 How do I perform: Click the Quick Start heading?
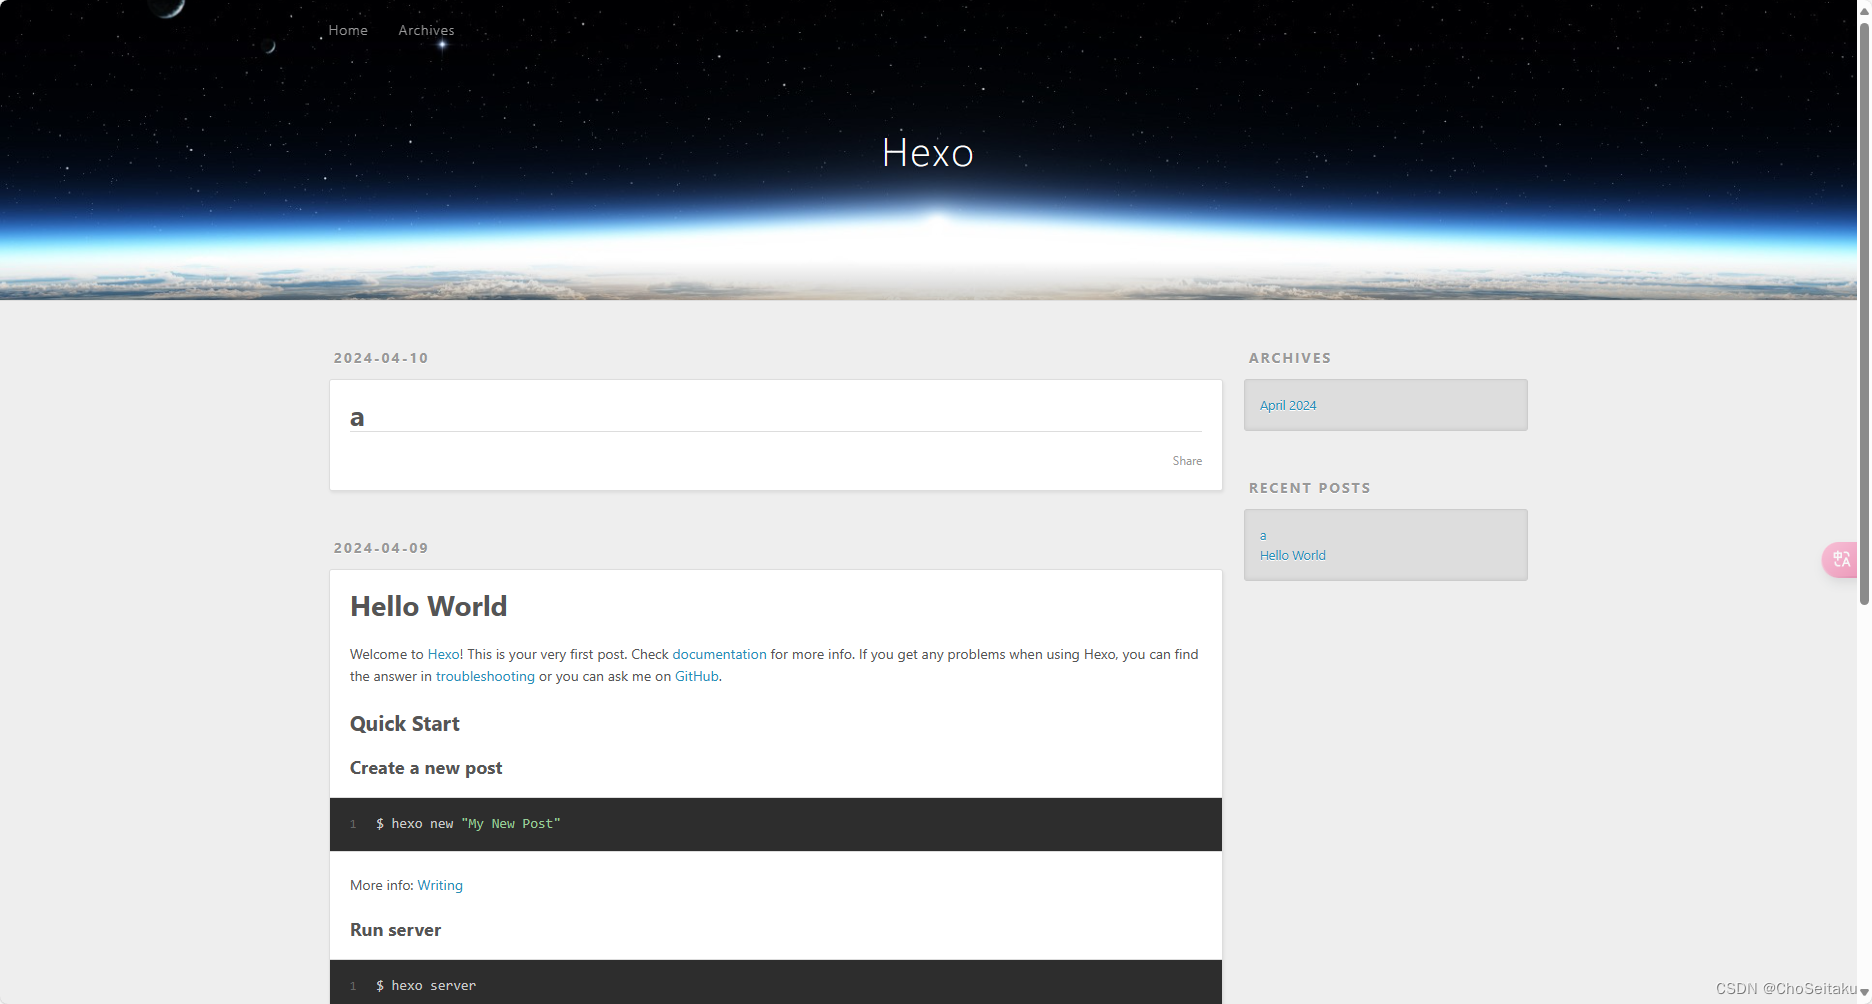click(405, 724)
